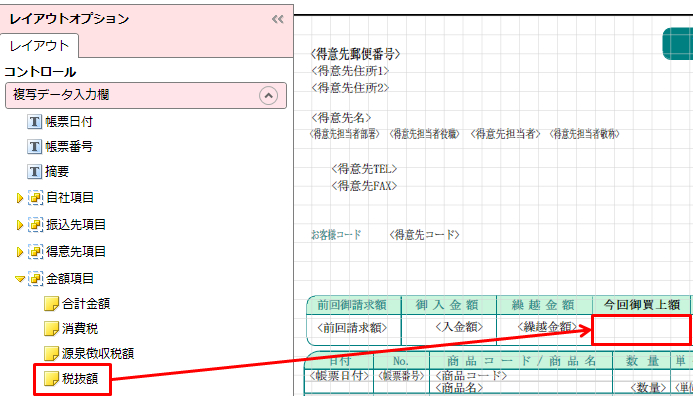Select the 摘要 text control icon
Screen dimensions: 693x396
point(34,171)
